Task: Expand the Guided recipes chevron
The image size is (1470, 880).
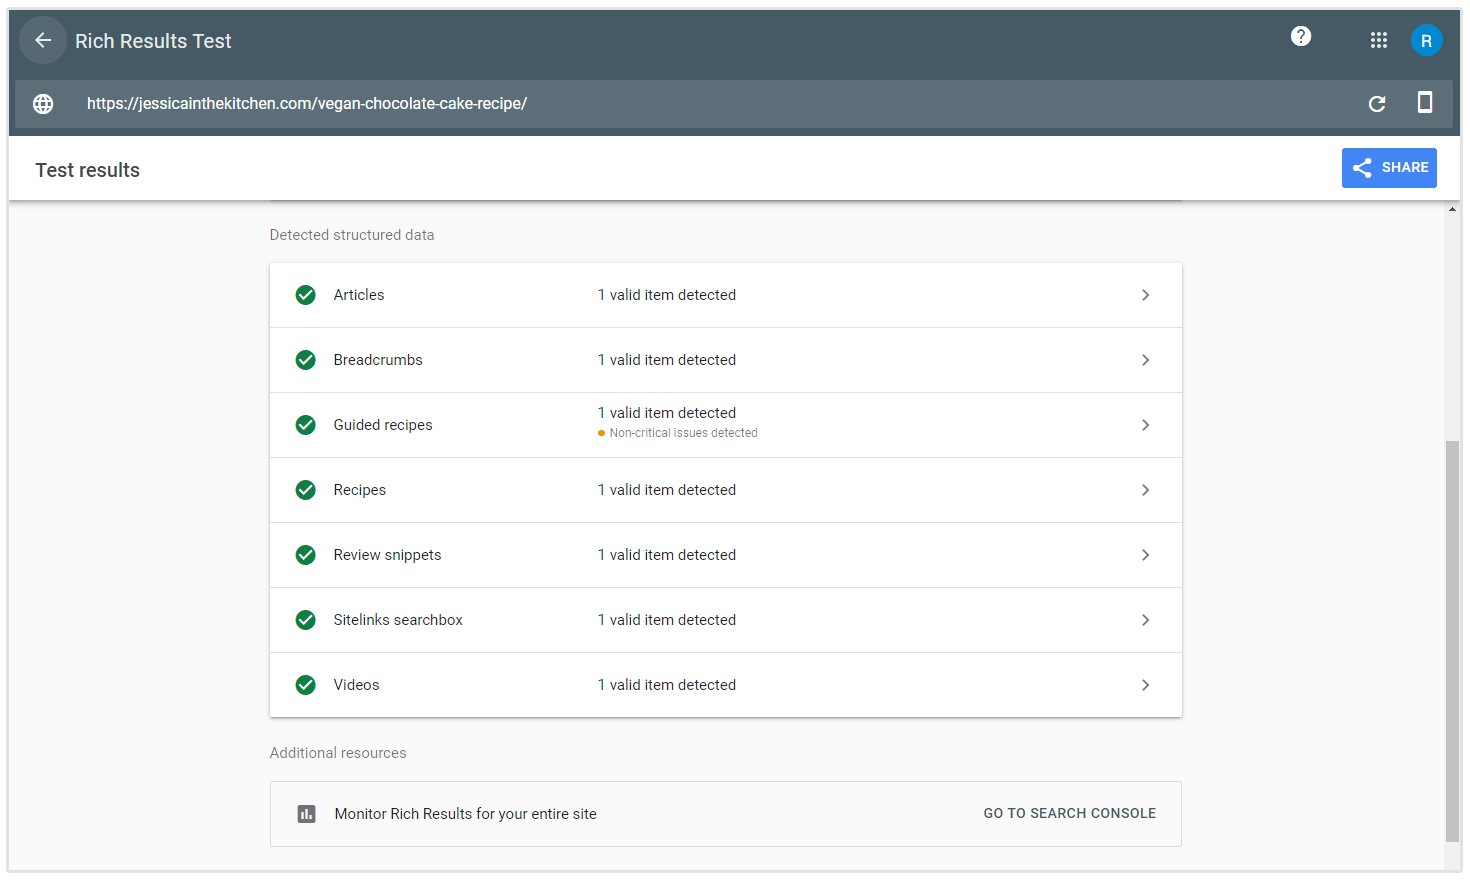Action: click(1145, 425)
